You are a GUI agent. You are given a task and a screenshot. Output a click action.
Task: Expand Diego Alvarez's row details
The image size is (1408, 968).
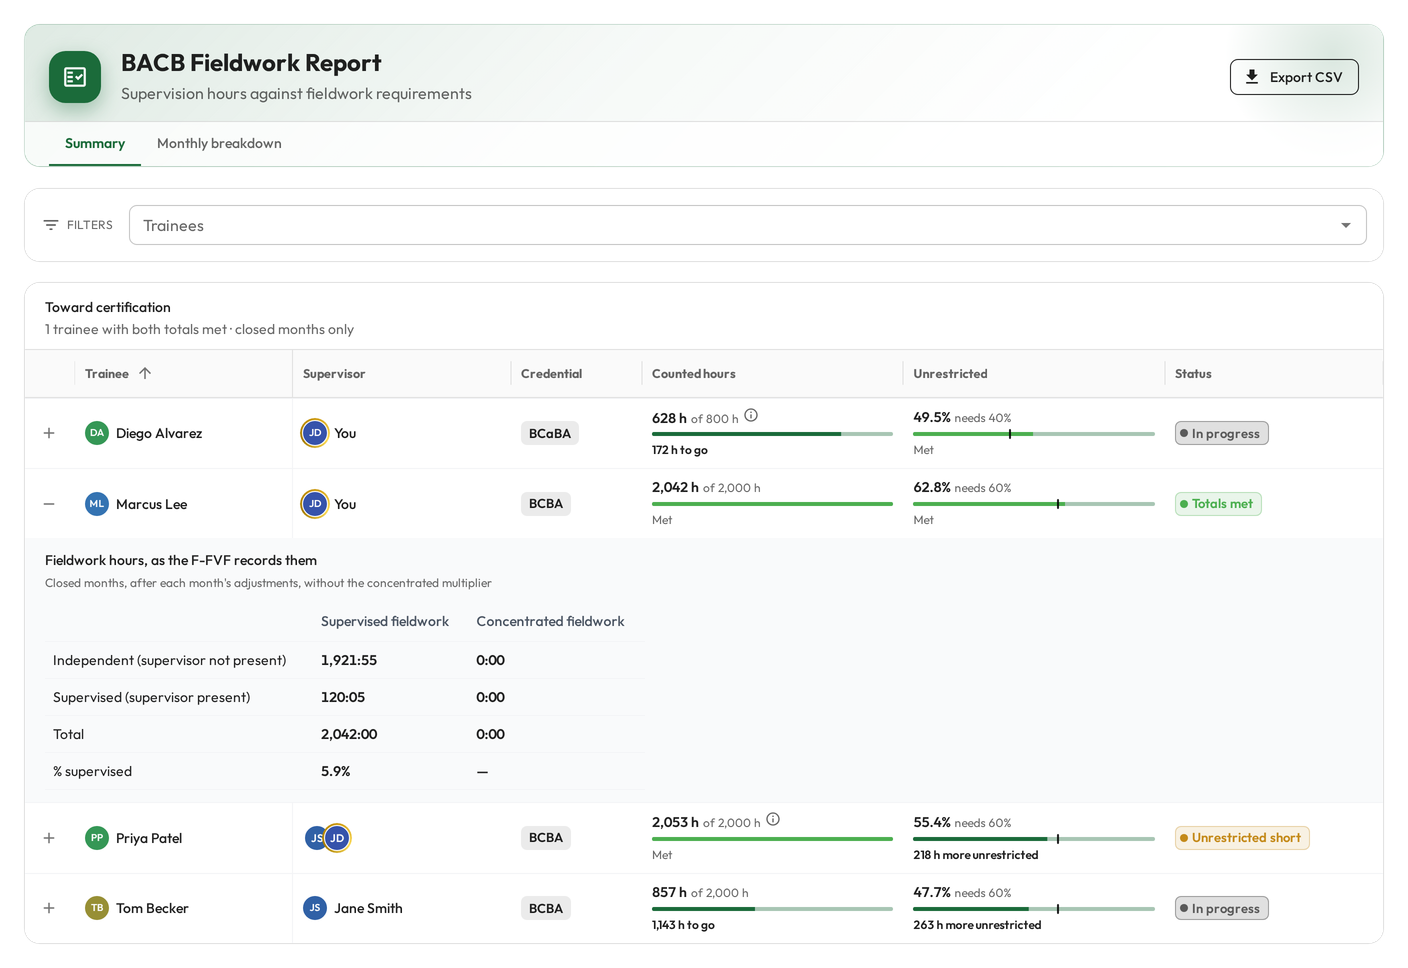click(49, 433)
